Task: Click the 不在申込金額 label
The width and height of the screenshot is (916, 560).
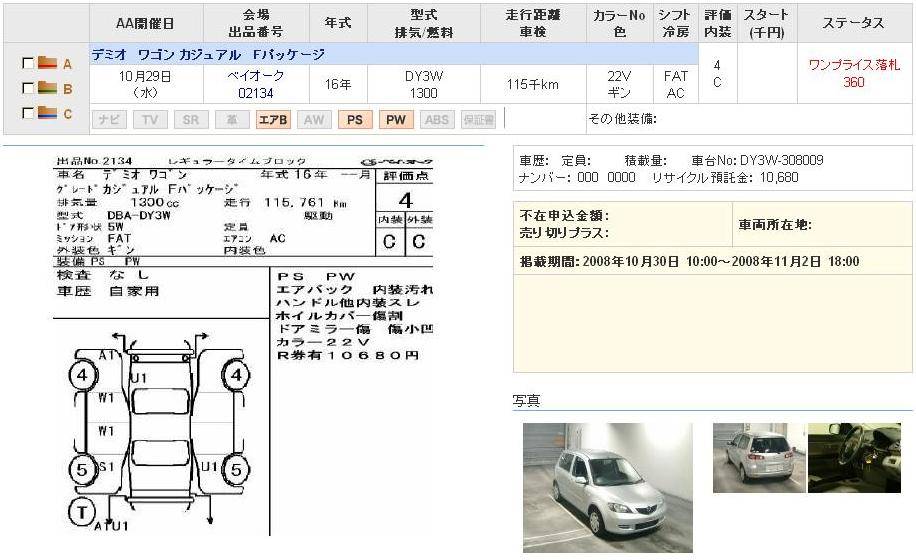Action: tap(564, 215)
